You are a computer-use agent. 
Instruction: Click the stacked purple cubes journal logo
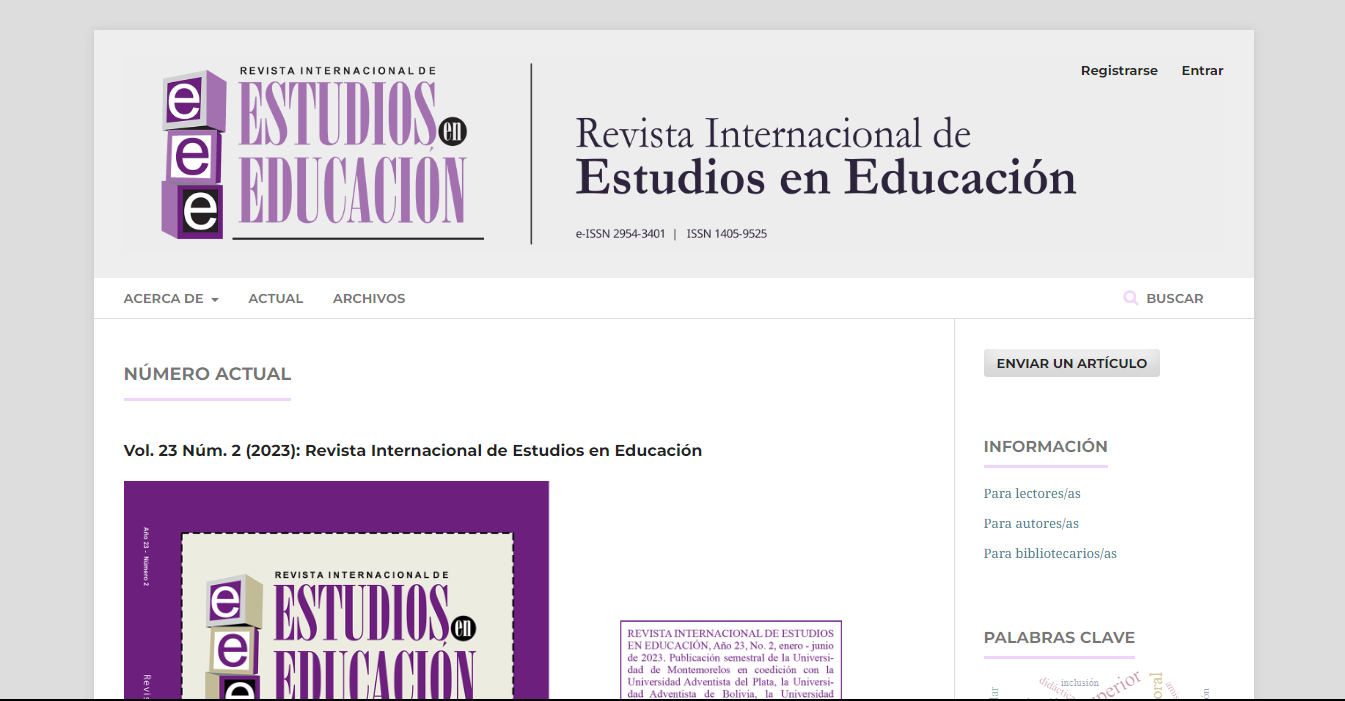pos(194,155)
